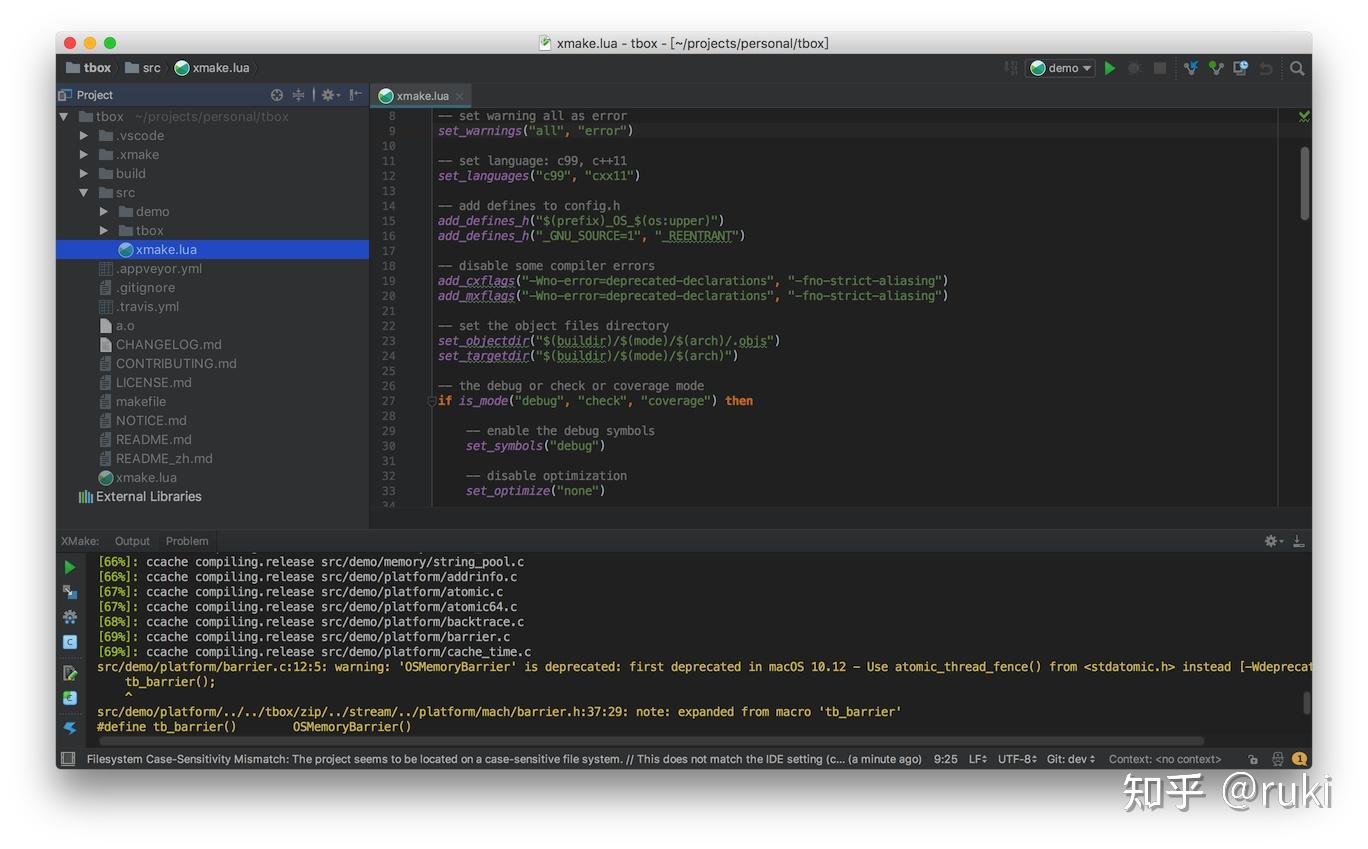1368x849 pixels.
Task: Click the blue lightning icon in XMake panel
Action: [70, 727]
